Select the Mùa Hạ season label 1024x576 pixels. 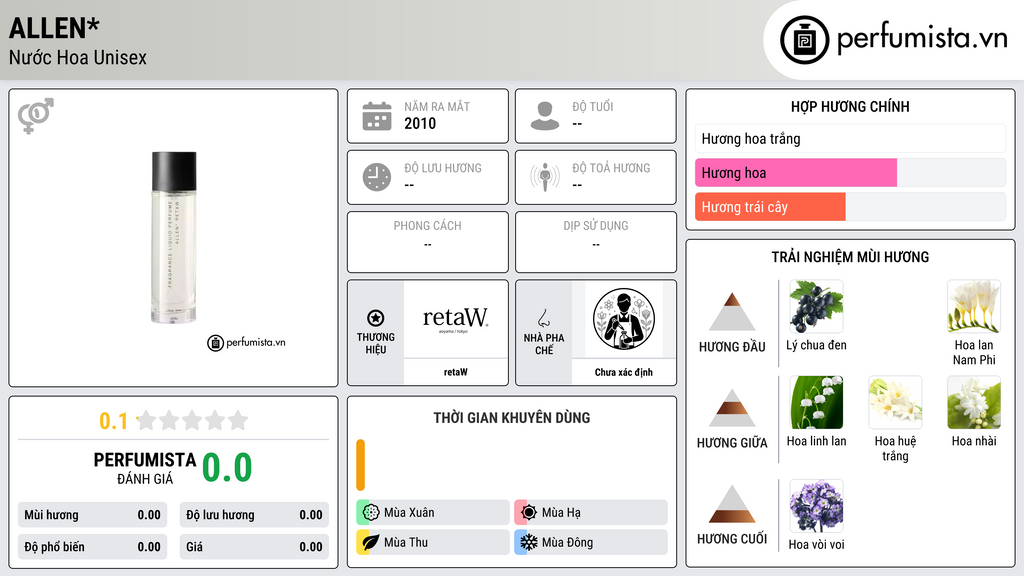click(x=561, y=513)
